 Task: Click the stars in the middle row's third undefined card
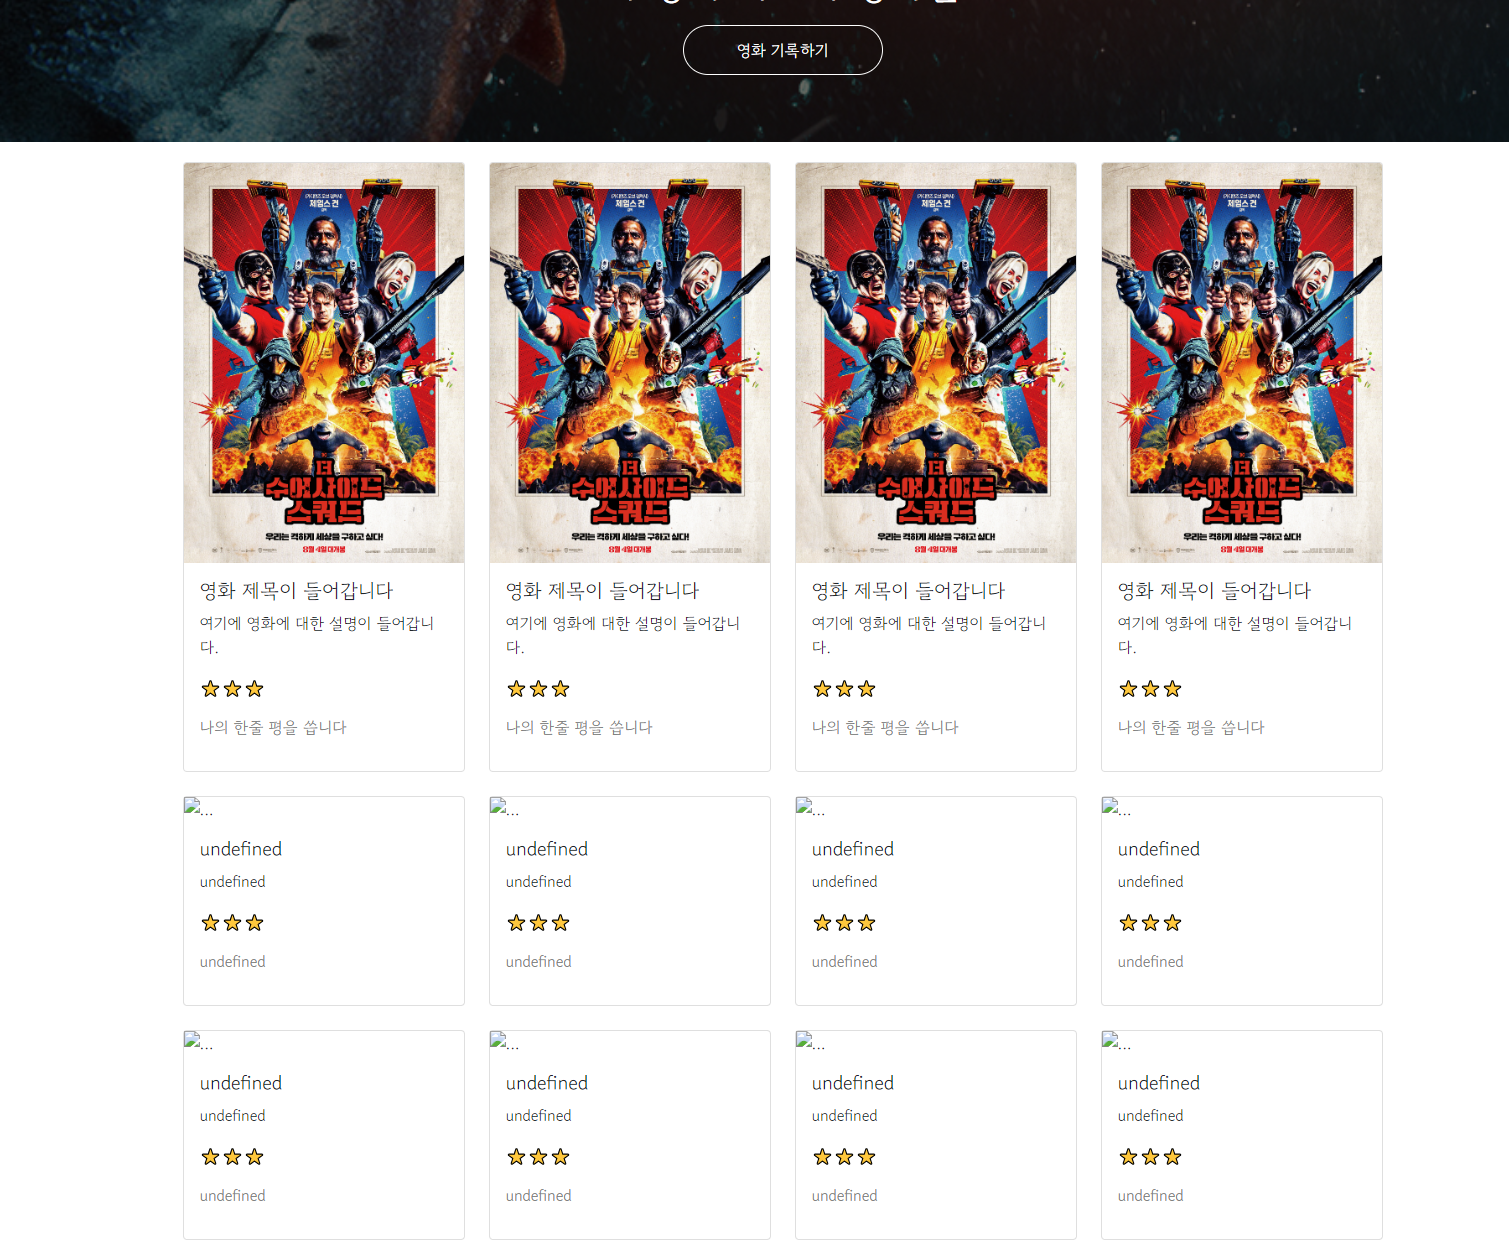pos(844,923)
